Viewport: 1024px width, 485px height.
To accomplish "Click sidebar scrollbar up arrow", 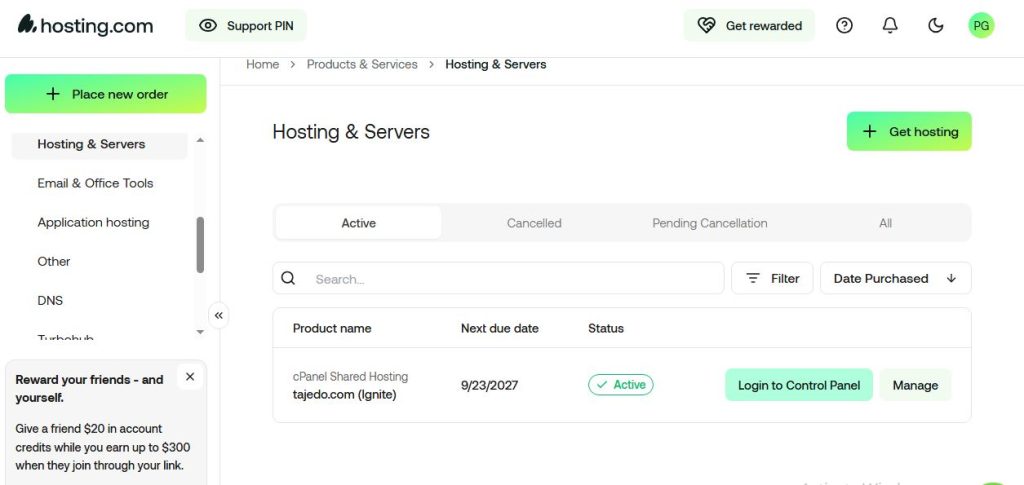I will pyautogui.click(x=200, y=140).
